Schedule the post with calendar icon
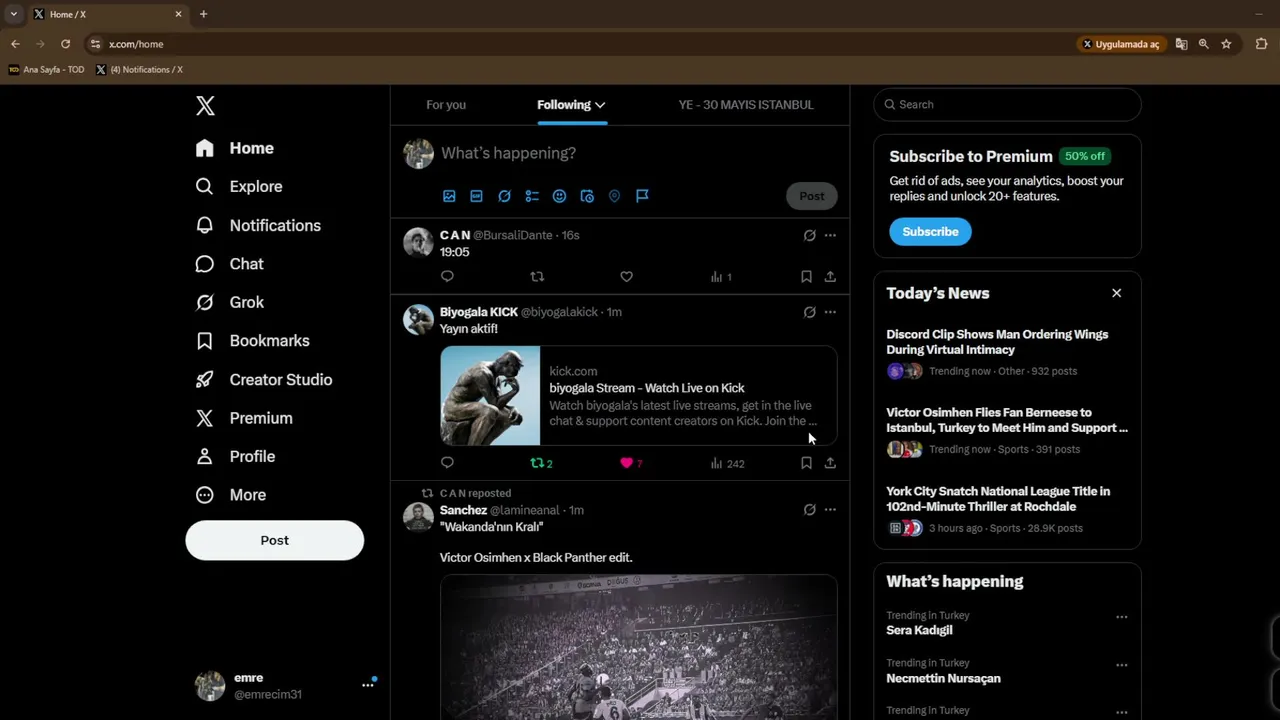Viewport: 1280px width, 720px height. [587, 196]
